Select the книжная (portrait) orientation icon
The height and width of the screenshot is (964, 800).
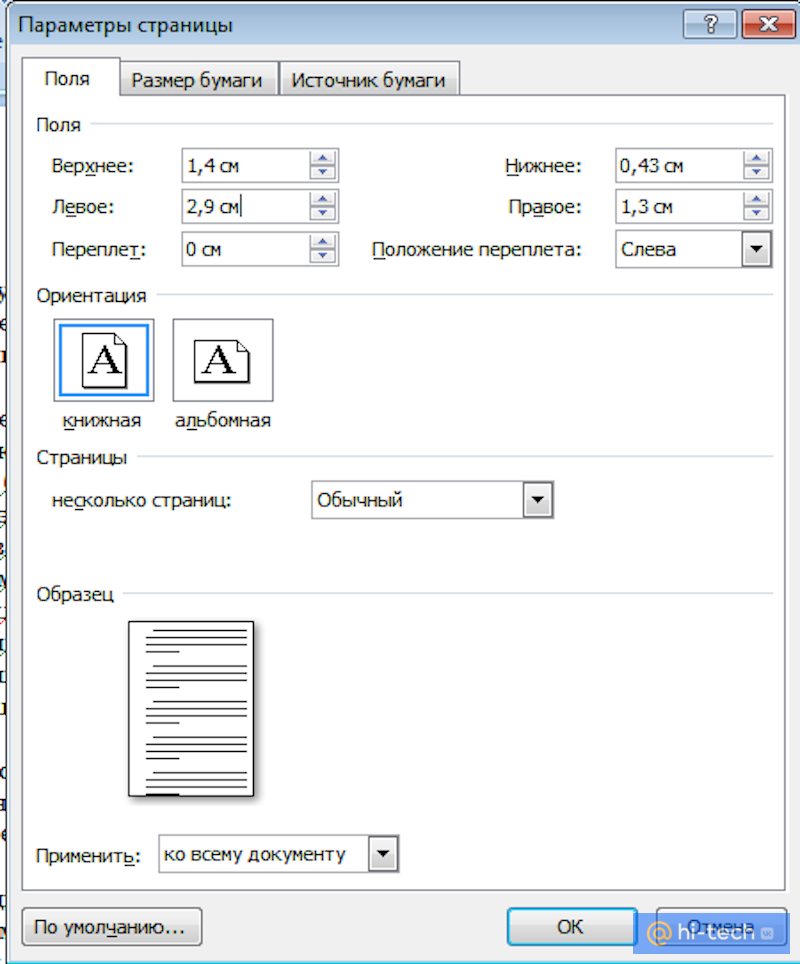click(104, 360)
